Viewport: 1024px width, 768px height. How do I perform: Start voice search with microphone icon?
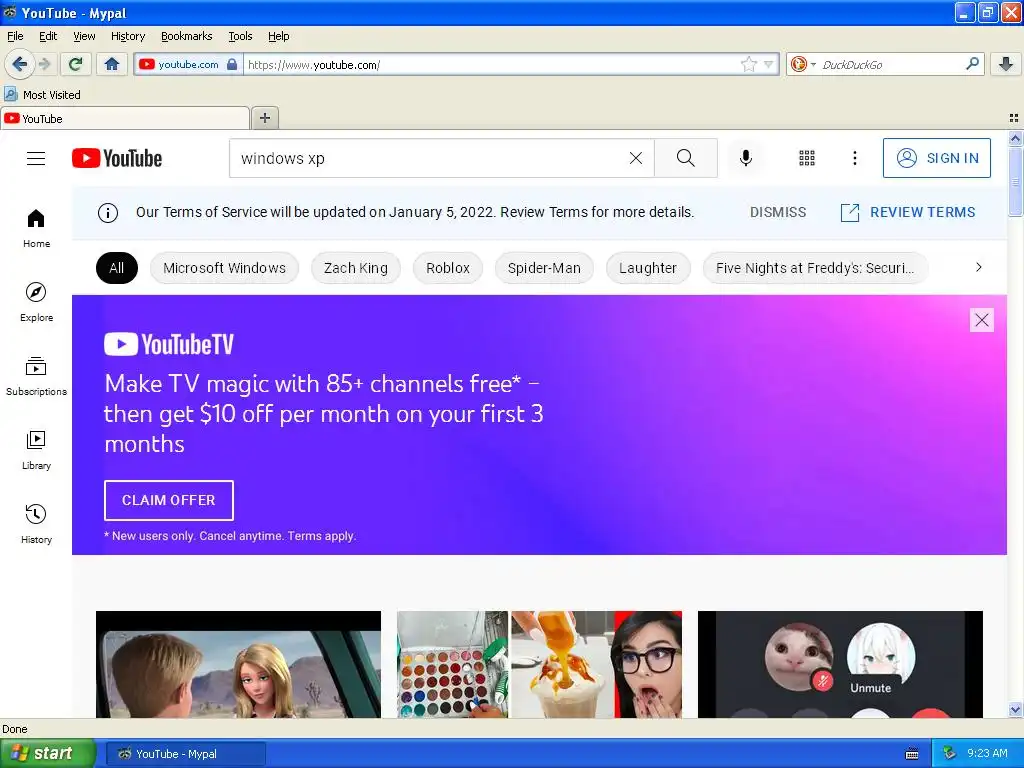coord(746,158)
